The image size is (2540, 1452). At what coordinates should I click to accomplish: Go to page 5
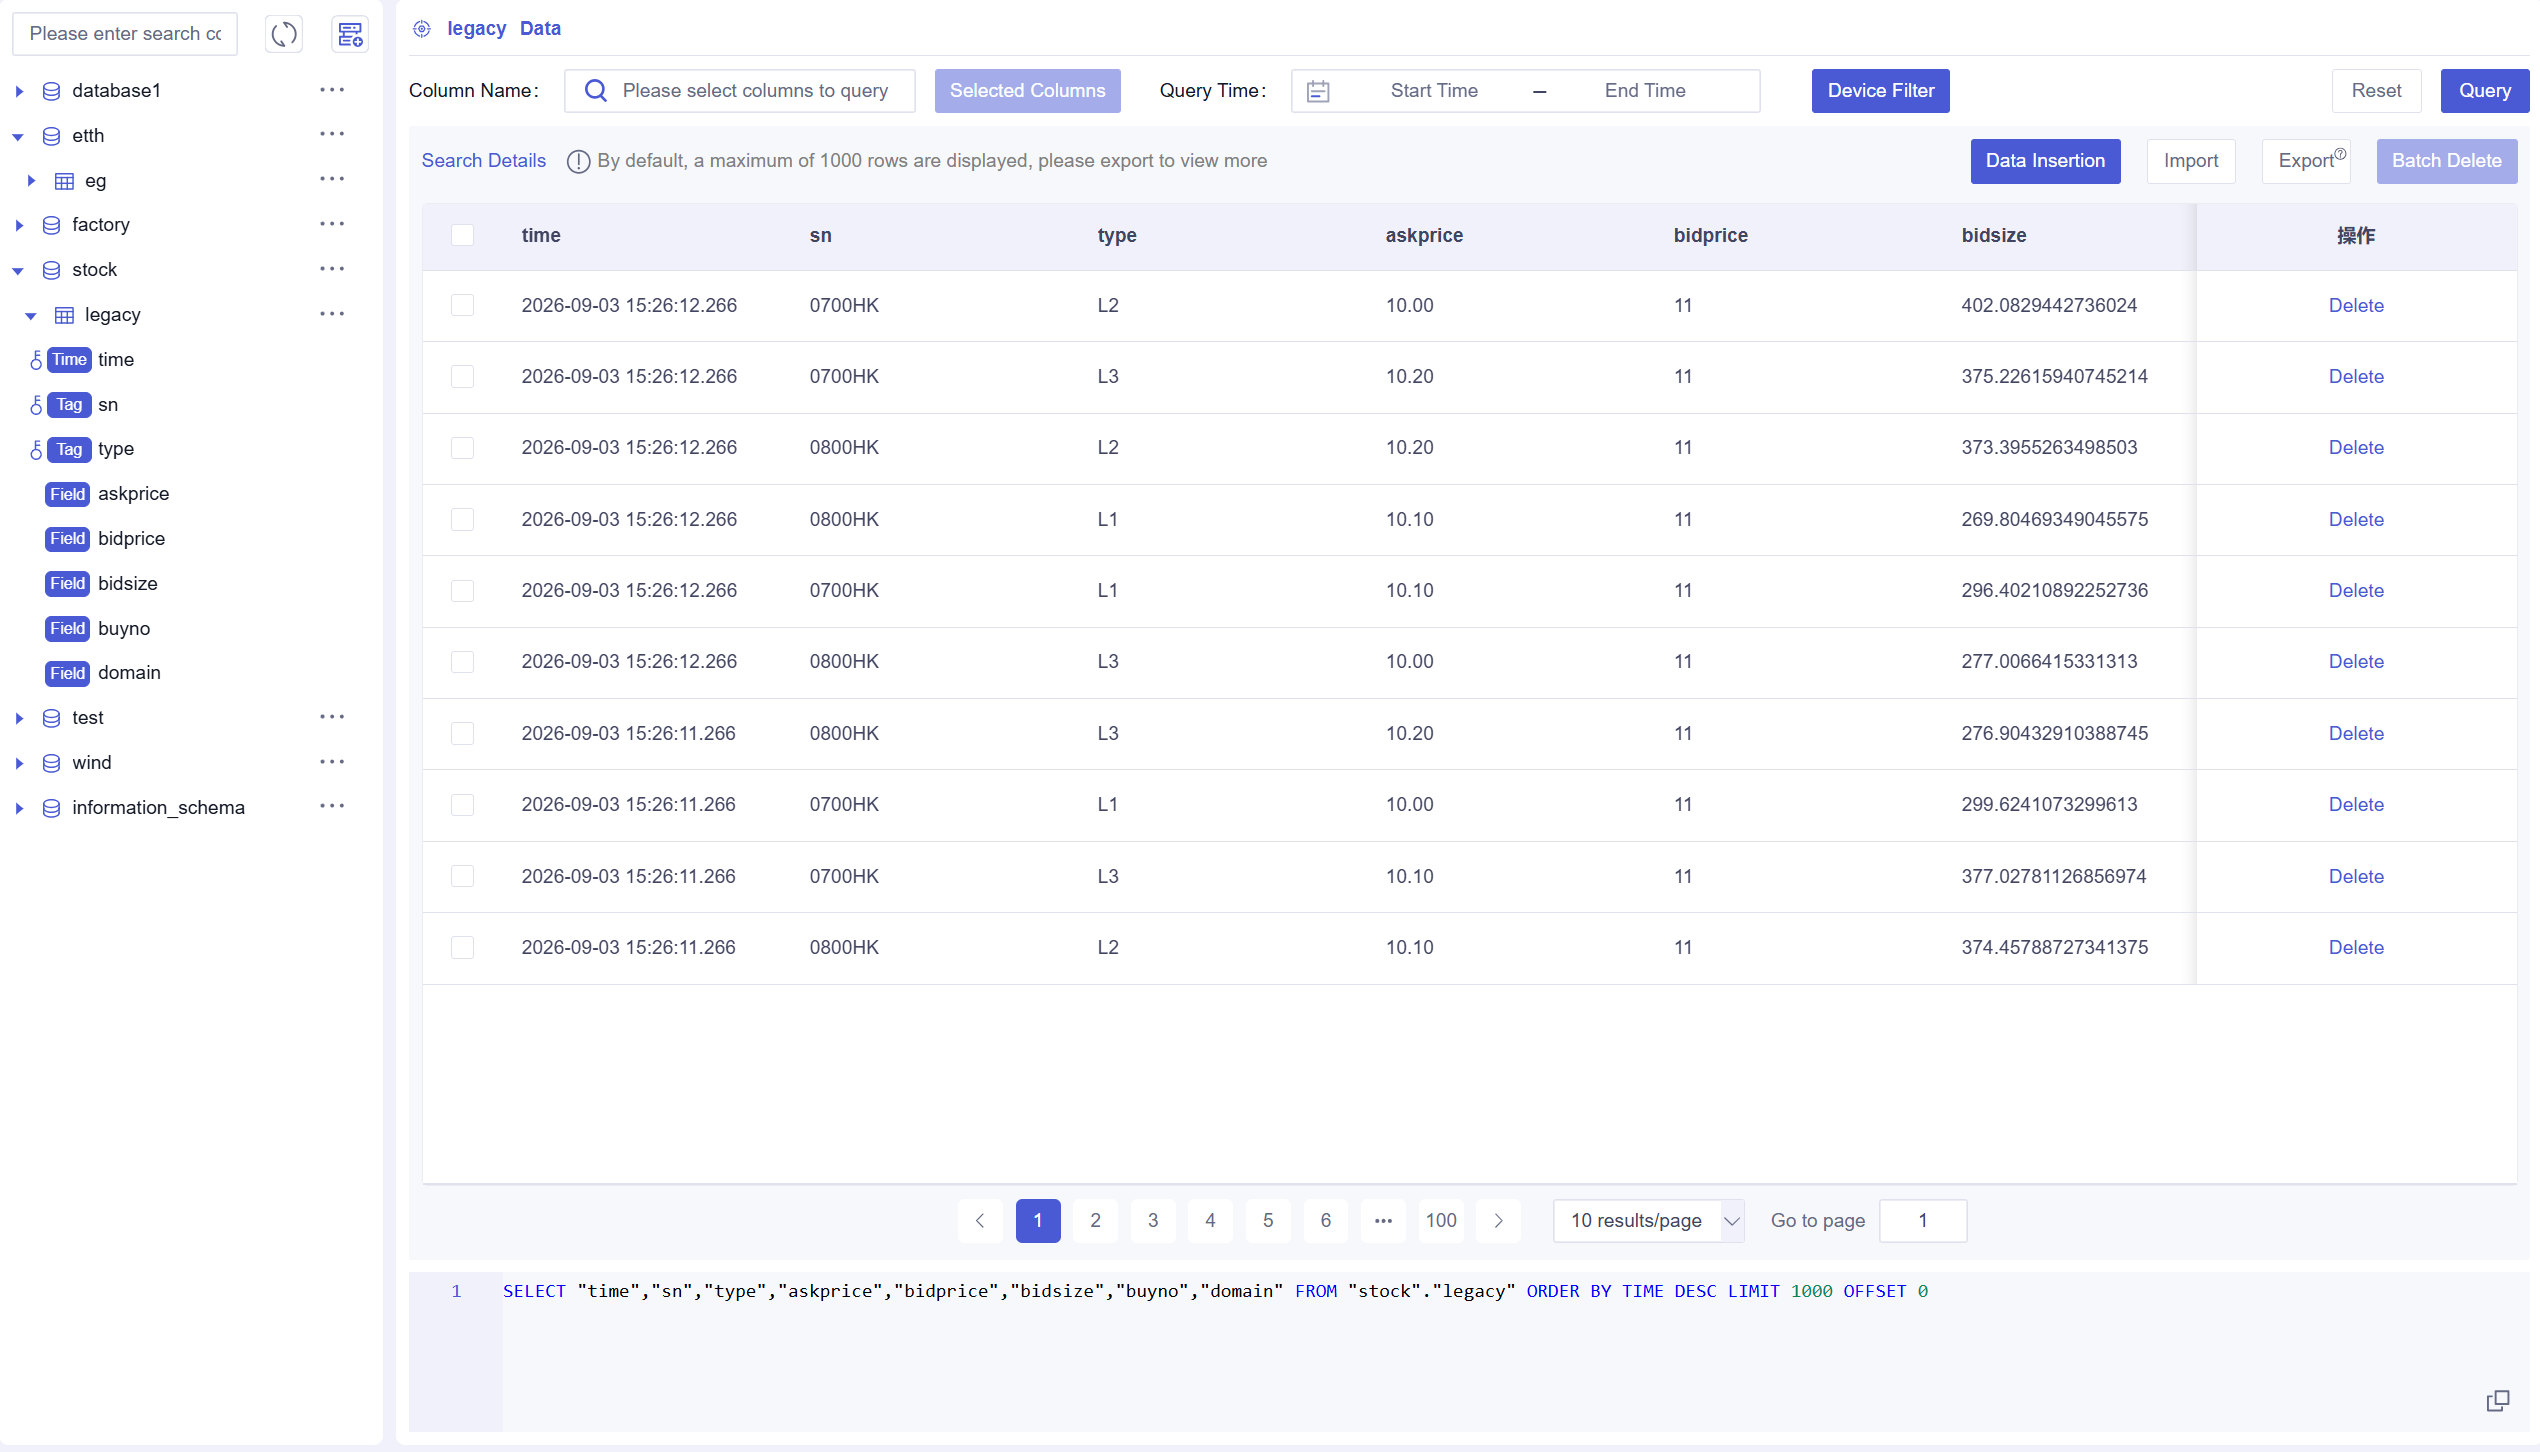(x=1268, y=1221)
